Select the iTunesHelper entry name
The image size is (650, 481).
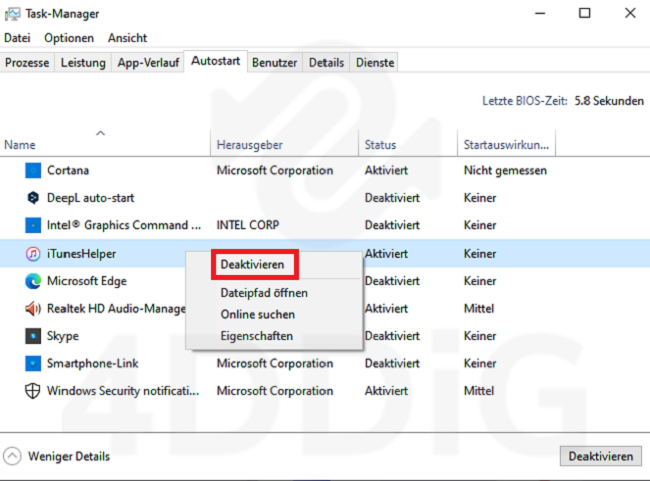click(x=81, y=254)
